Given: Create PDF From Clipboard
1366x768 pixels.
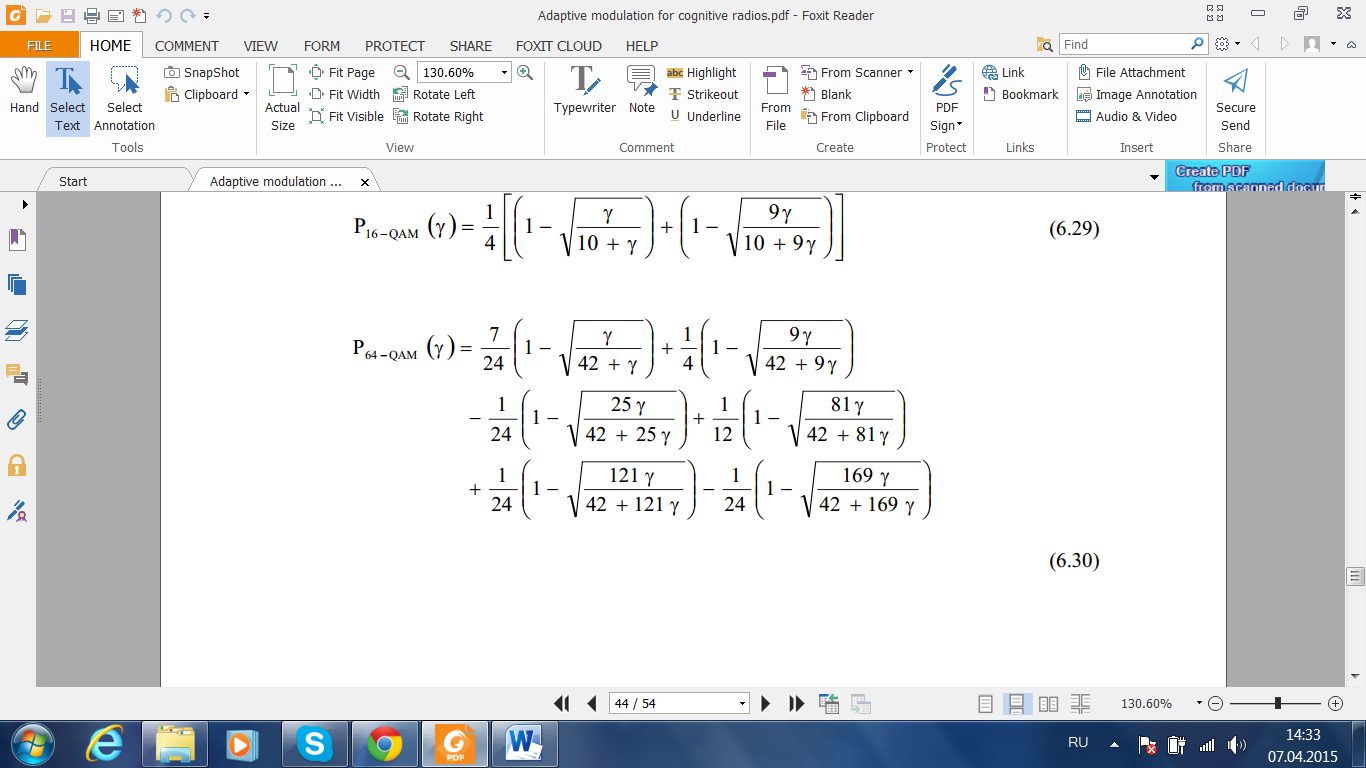Looking at the screenshot, I should 855,117.
